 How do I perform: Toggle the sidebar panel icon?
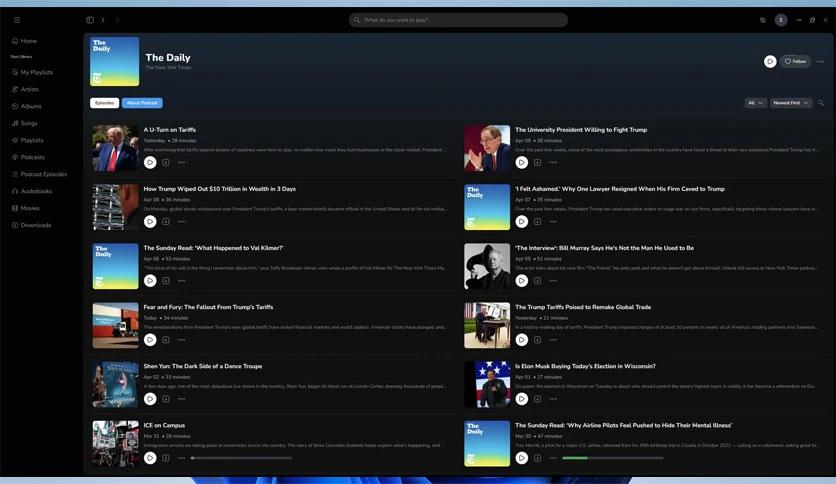click(x=90, y=20)
